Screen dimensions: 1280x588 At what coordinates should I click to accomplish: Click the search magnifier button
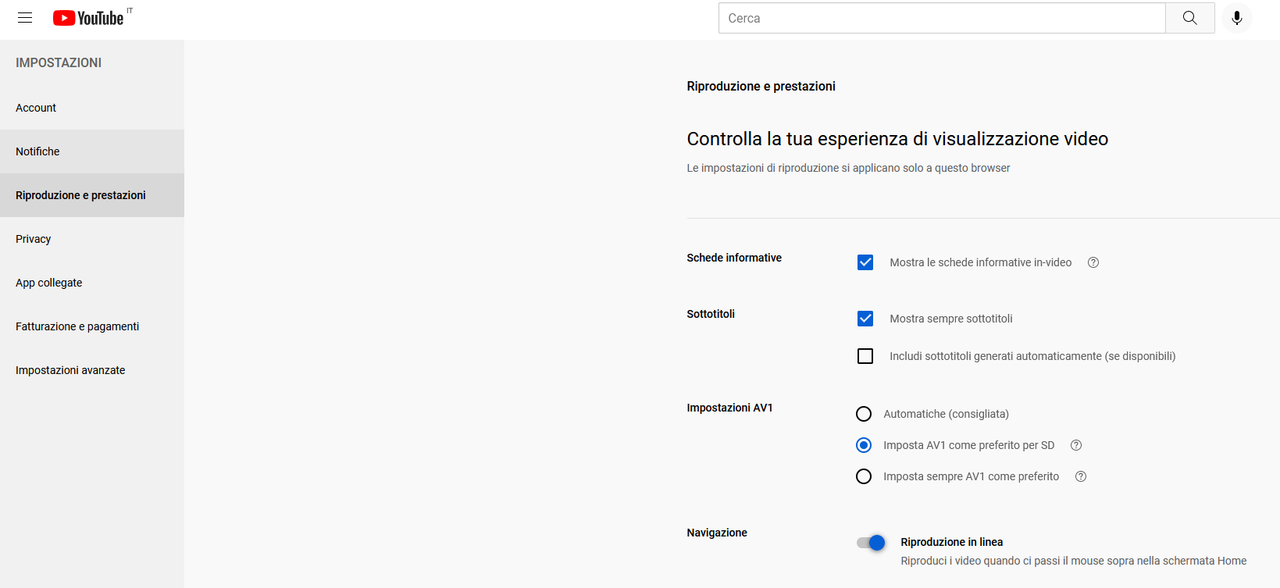[x=1190, y=18]
